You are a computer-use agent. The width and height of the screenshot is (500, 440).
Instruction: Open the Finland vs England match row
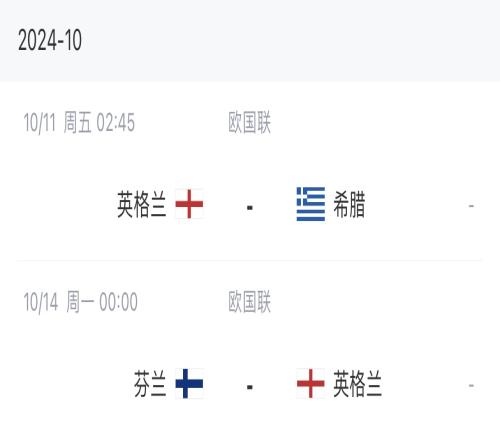pos(250,350)
